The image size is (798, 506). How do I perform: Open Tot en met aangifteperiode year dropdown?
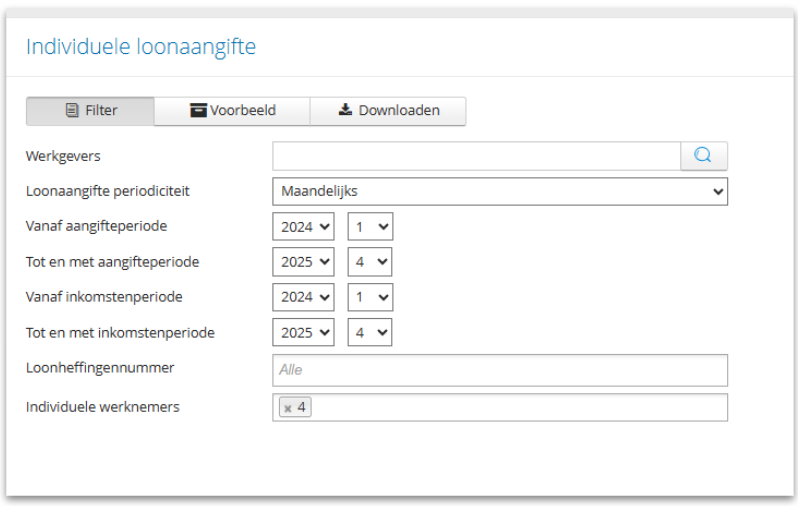pyautogui.click(x=305, y=262)
